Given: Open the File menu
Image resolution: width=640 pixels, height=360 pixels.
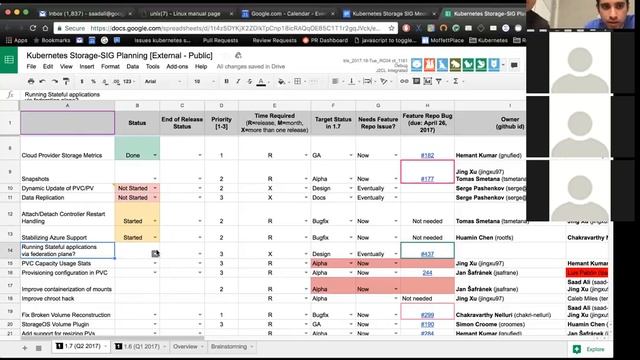Looking at the screenshot, I should pyautogui.click(x=31, y=66).
